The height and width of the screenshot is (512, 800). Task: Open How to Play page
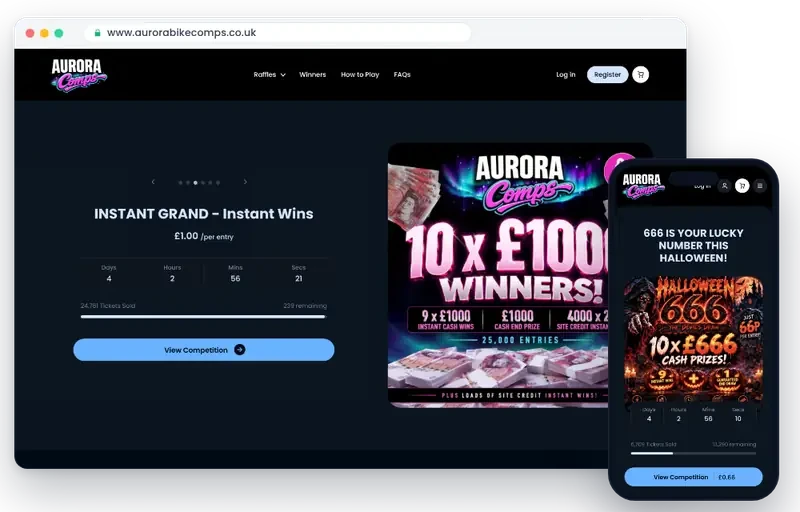pos(360,74)
